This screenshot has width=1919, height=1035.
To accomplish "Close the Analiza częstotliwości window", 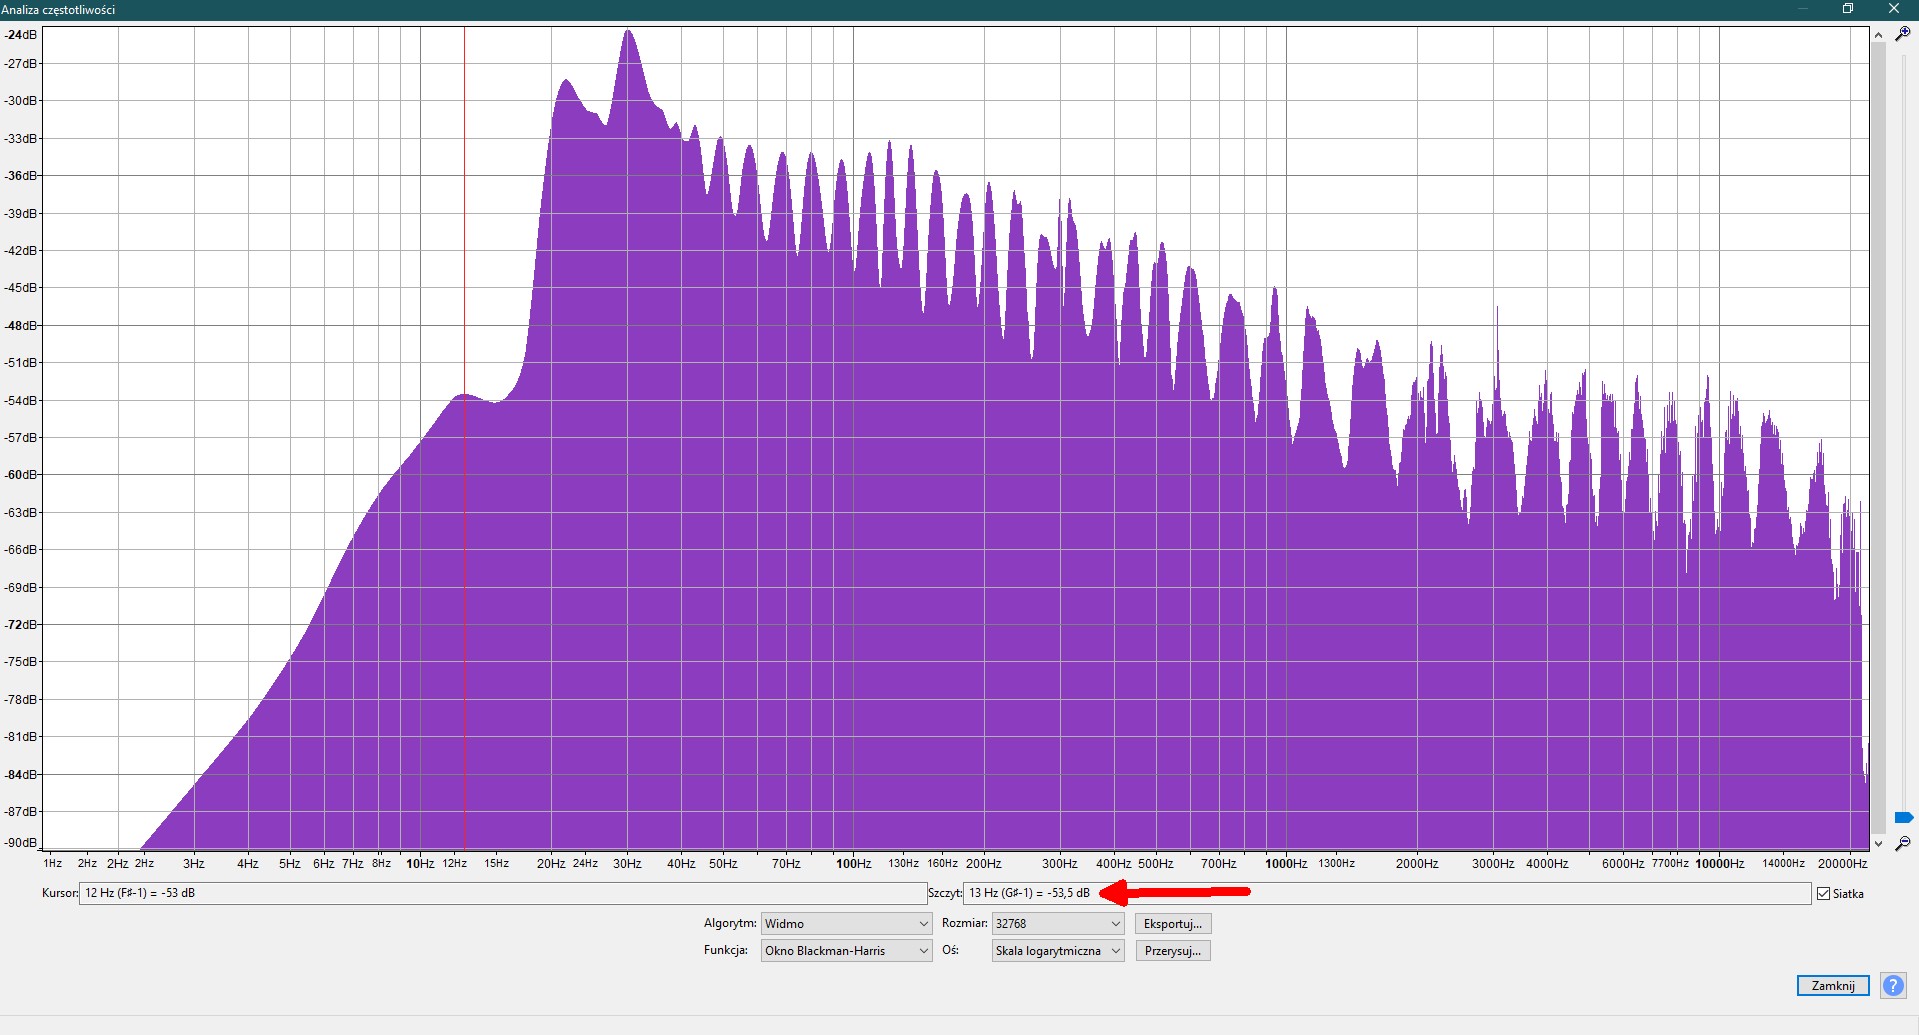I will (1894, 9).
